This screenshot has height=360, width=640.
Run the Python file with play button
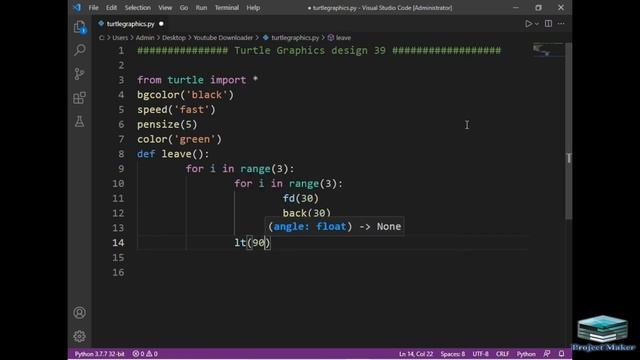point(529,24)
